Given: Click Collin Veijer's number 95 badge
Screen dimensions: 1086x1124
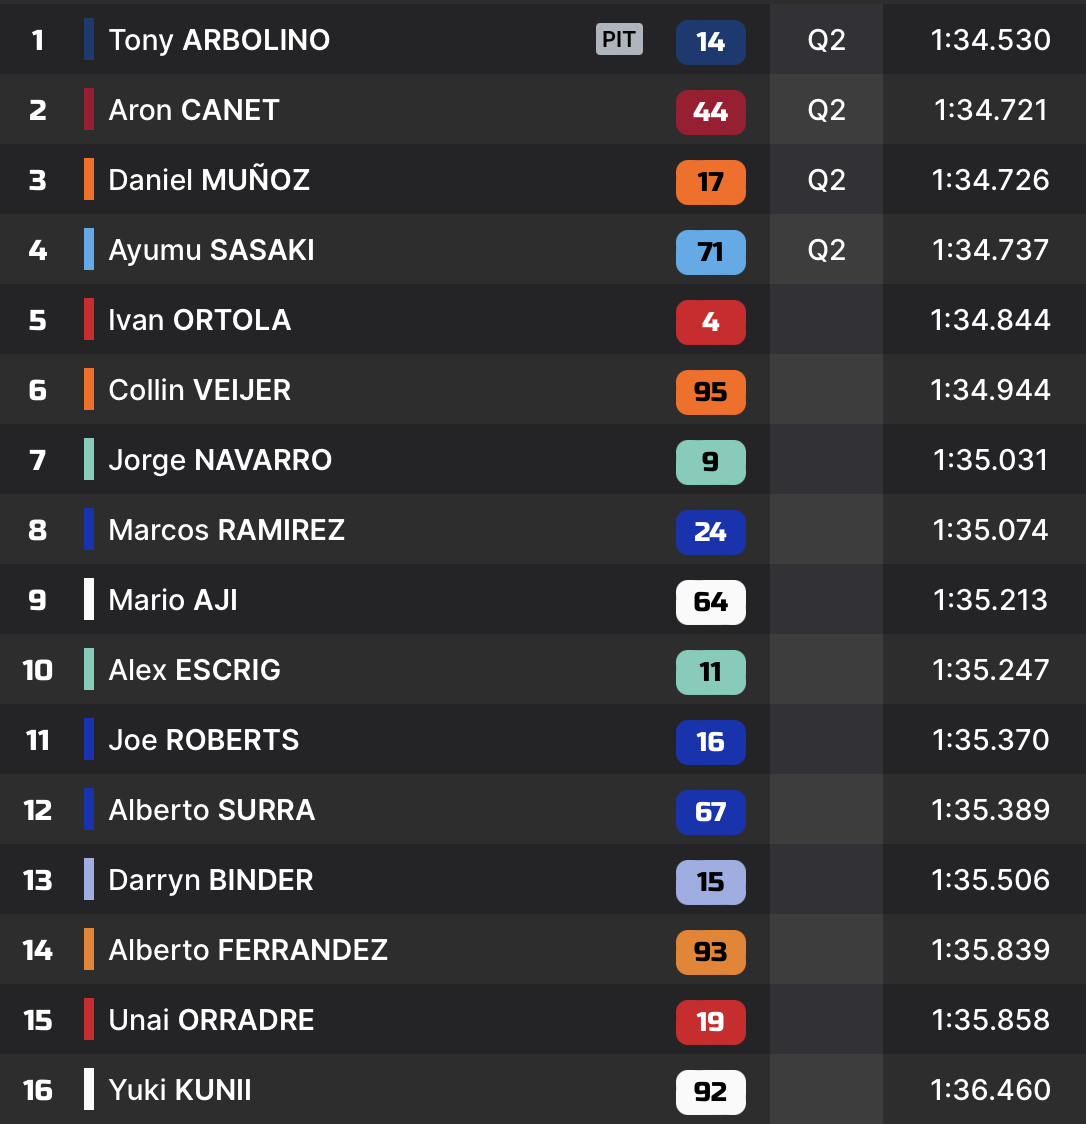Looking at the screenshot, I should (710, 392).
